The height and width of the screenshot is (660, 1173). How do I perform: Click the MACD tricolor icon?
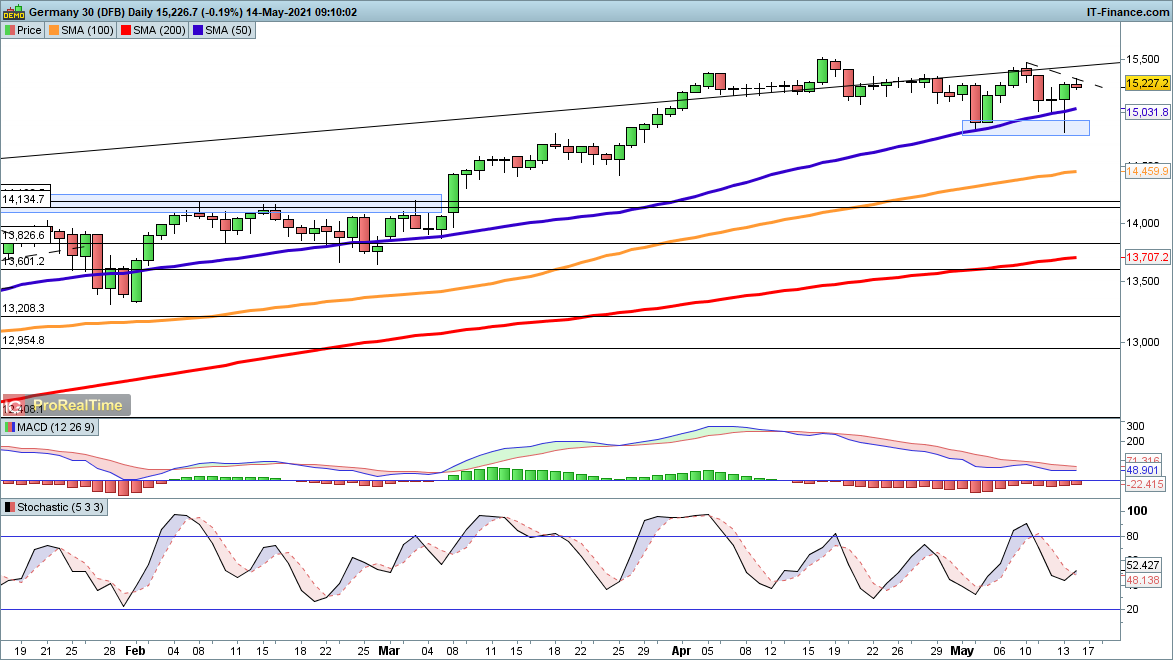click(x=9, y=427)
